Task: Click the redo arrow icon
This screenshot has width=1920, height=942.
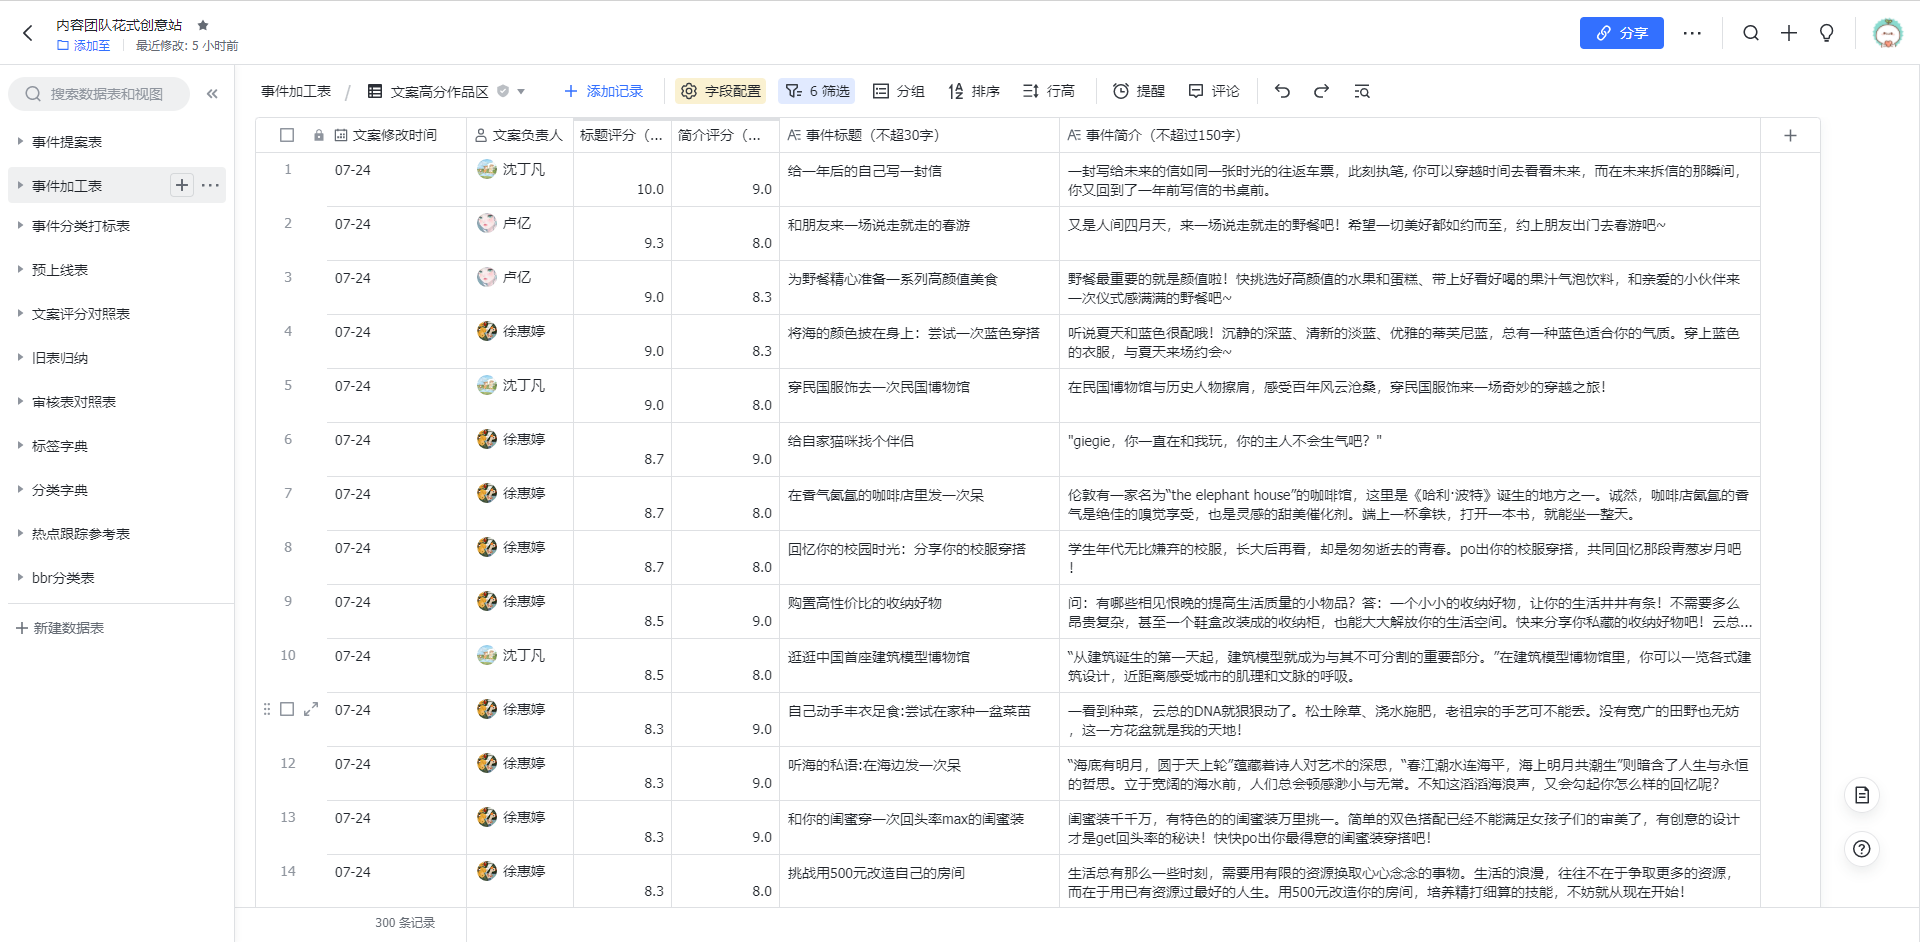Action: (x=1321, y=91)
